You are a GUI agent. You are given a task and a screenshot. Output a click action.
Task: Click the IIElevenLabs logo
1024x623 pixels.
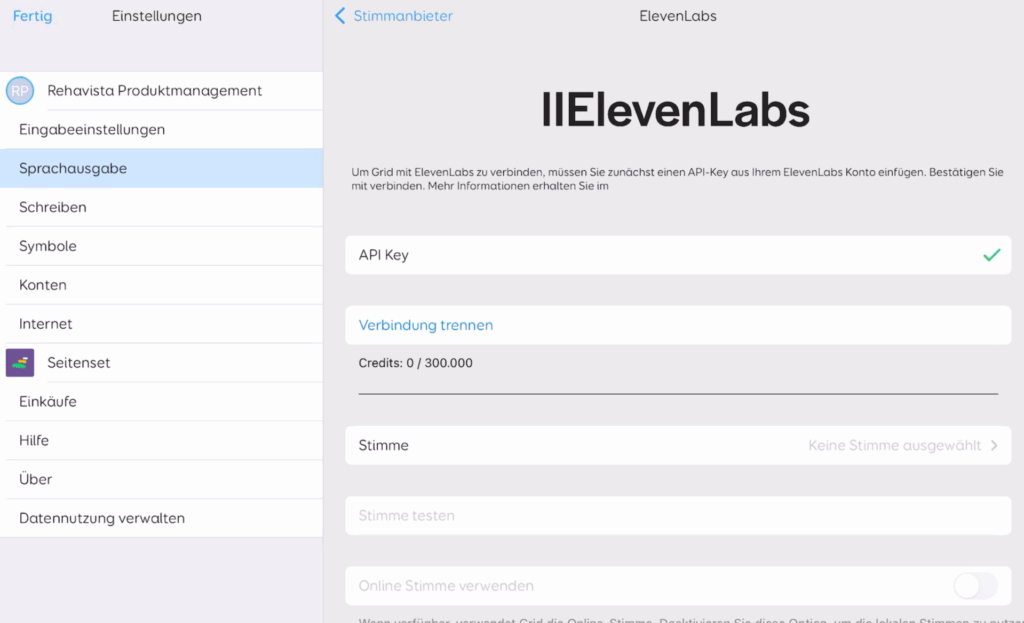[x=675, y=110]
